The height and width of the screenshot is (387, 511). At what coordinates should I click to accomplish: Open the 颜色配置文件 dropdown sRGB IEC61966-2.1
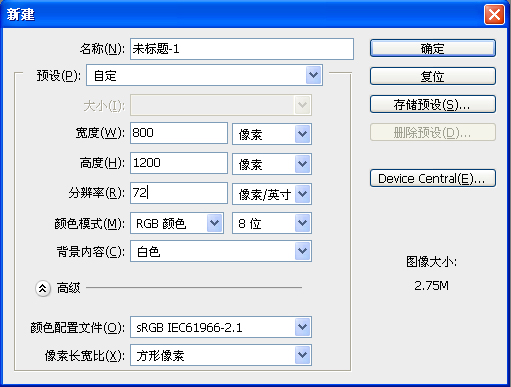(x=221, y=327)
